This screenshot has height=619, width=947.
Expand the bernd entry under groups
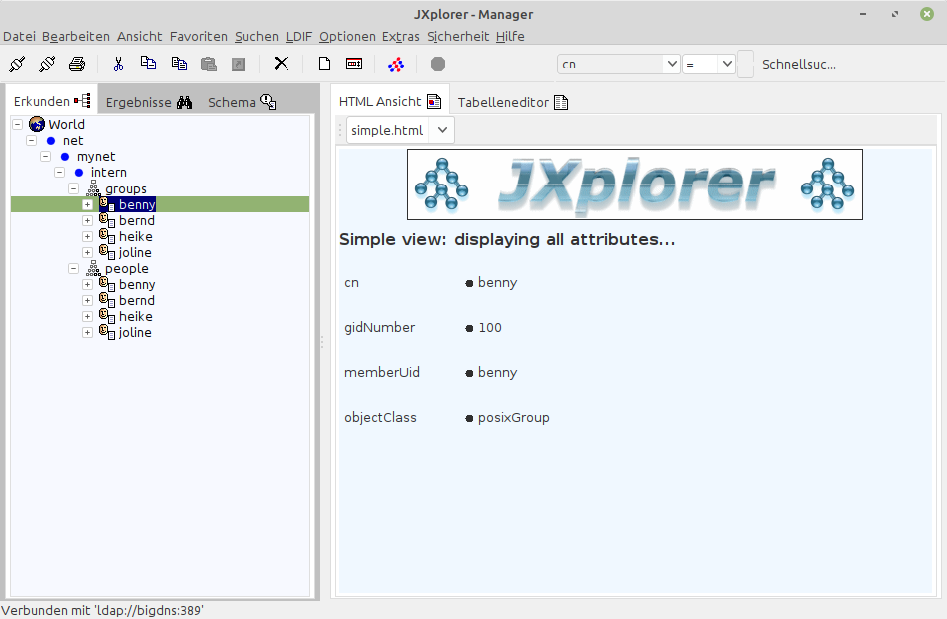[x=88, y=220]
